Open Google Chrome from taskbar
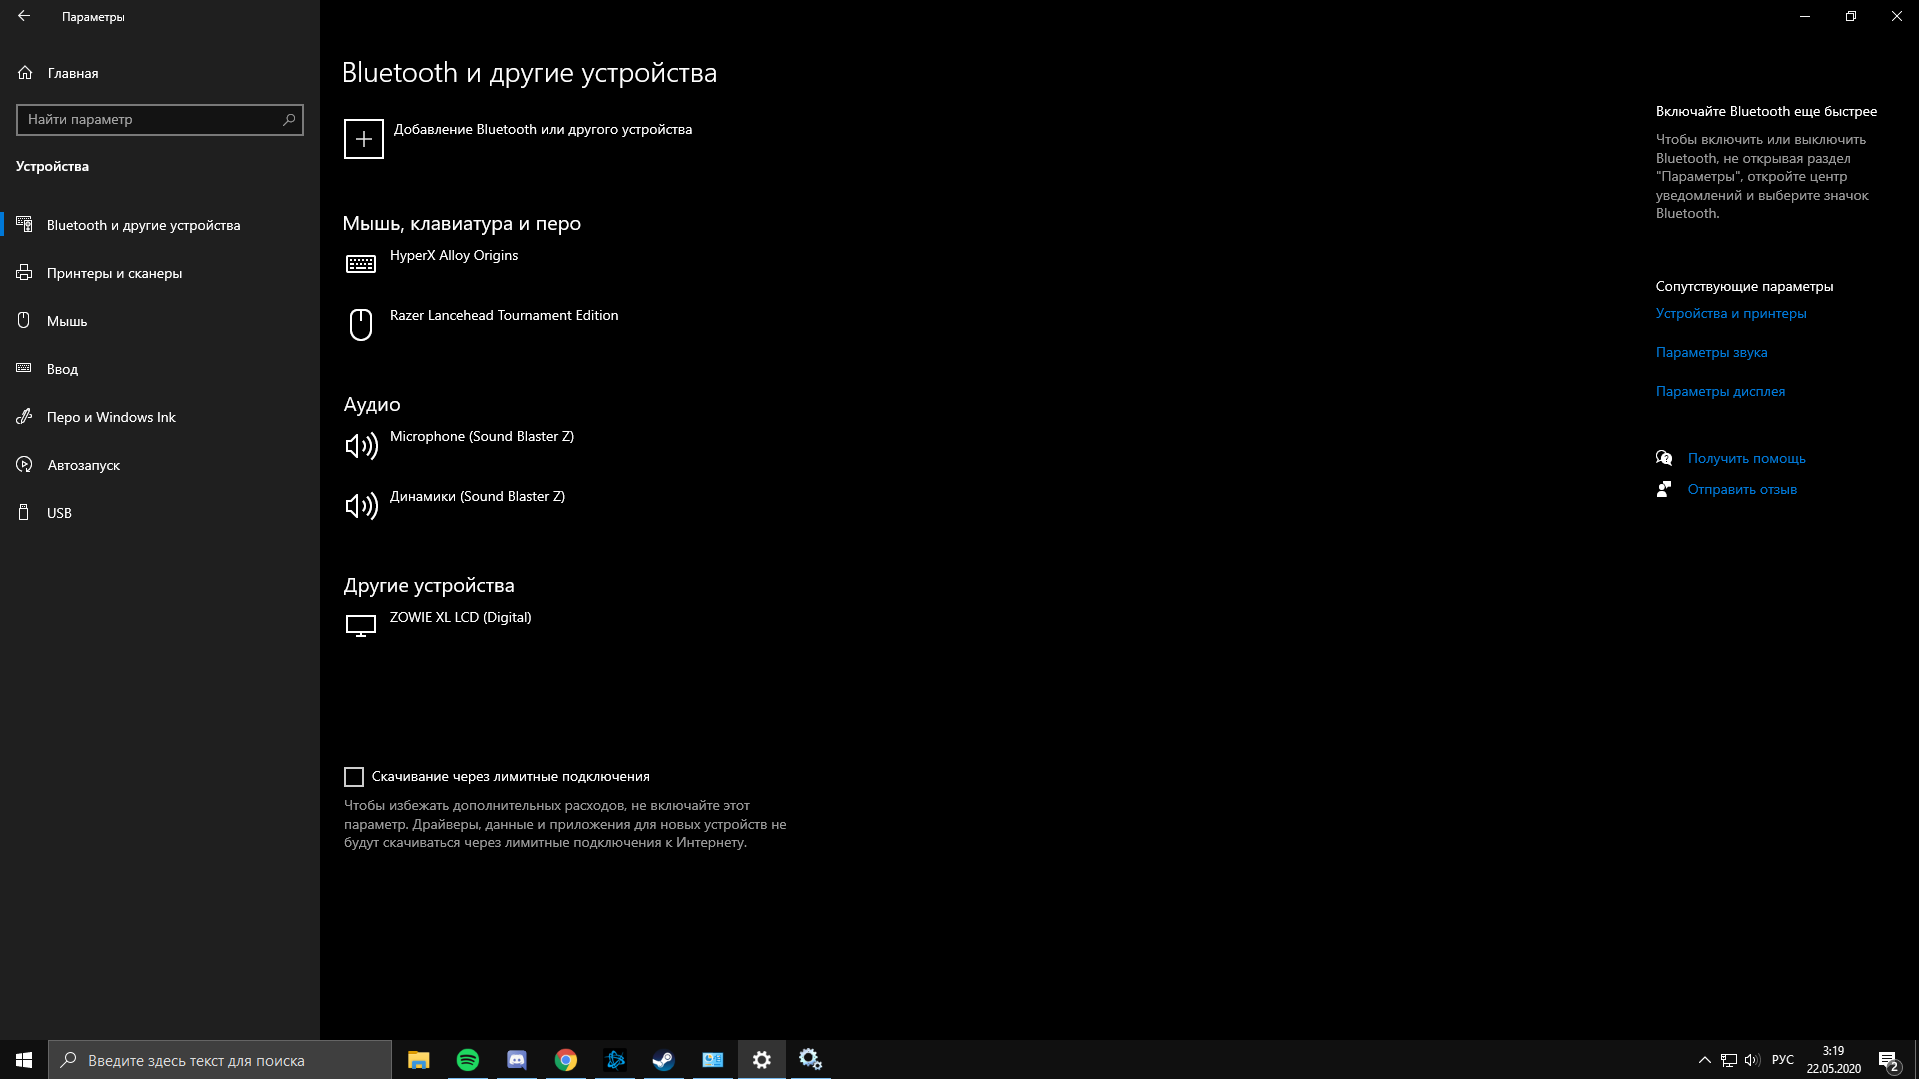Image resolution: width=1919 pixels, height=1079 pixels. click(x=566, y=1060)
